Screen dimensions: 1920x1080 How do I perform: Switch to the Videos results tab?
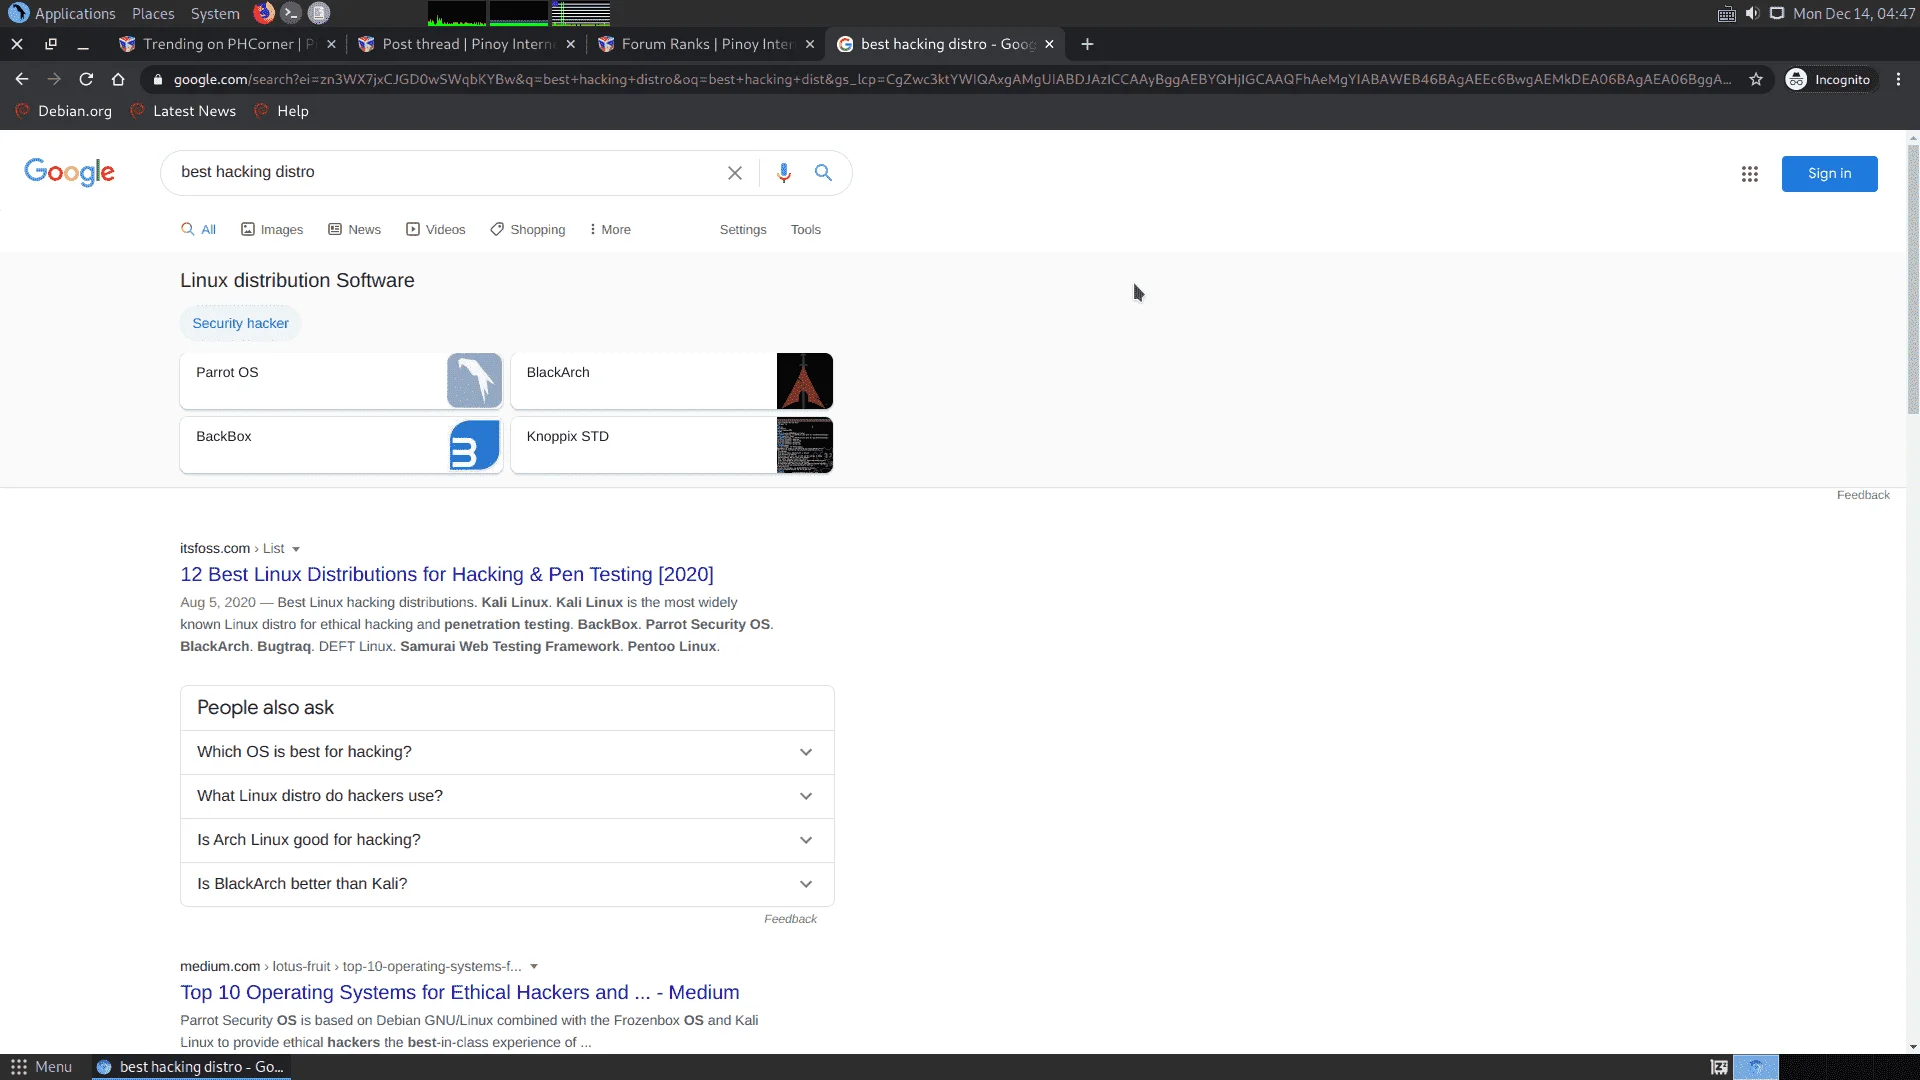point(436,229)
